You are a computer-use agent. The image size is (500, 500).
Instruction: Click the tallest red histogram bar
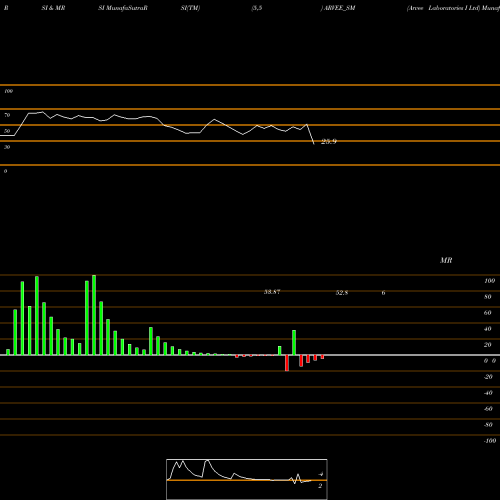point(287,363)
